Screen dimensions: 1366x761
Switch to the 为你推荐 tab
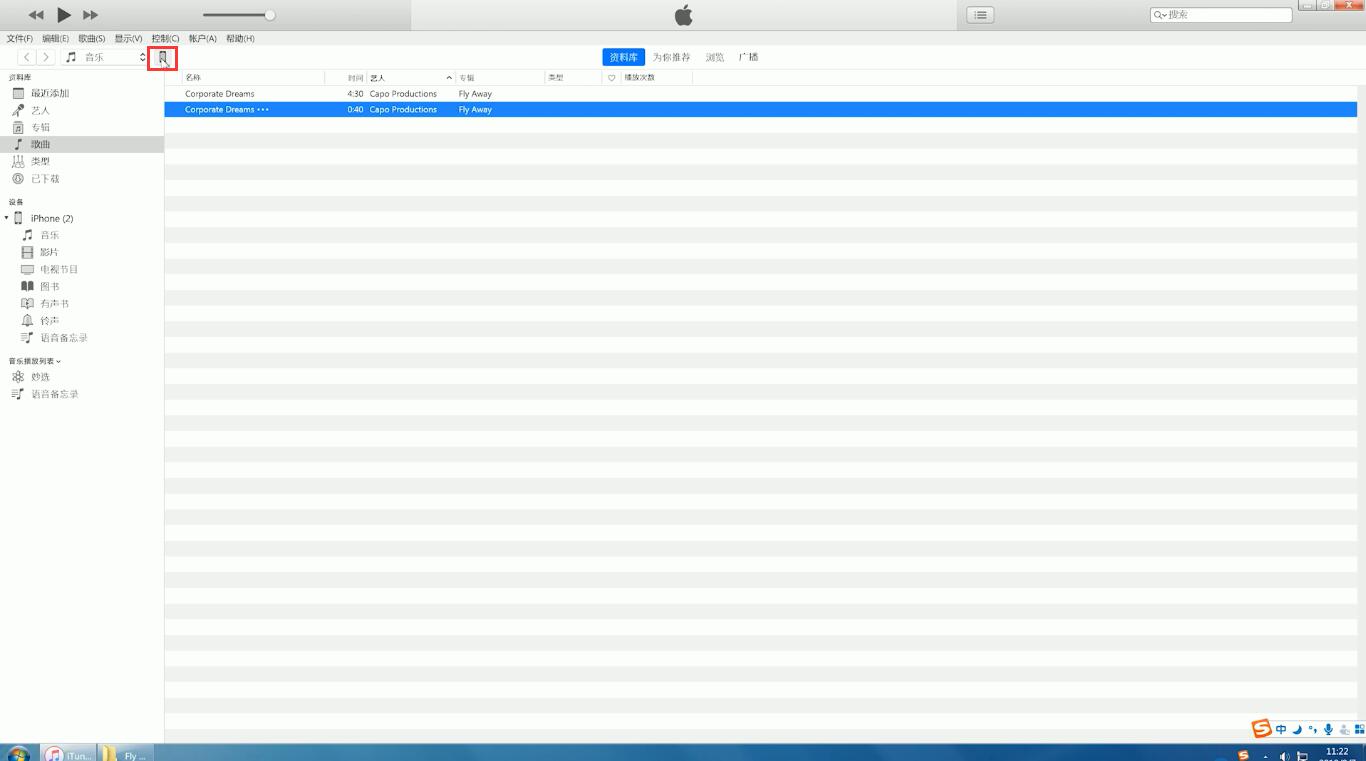pyautogui.click(x=672, y=57)
